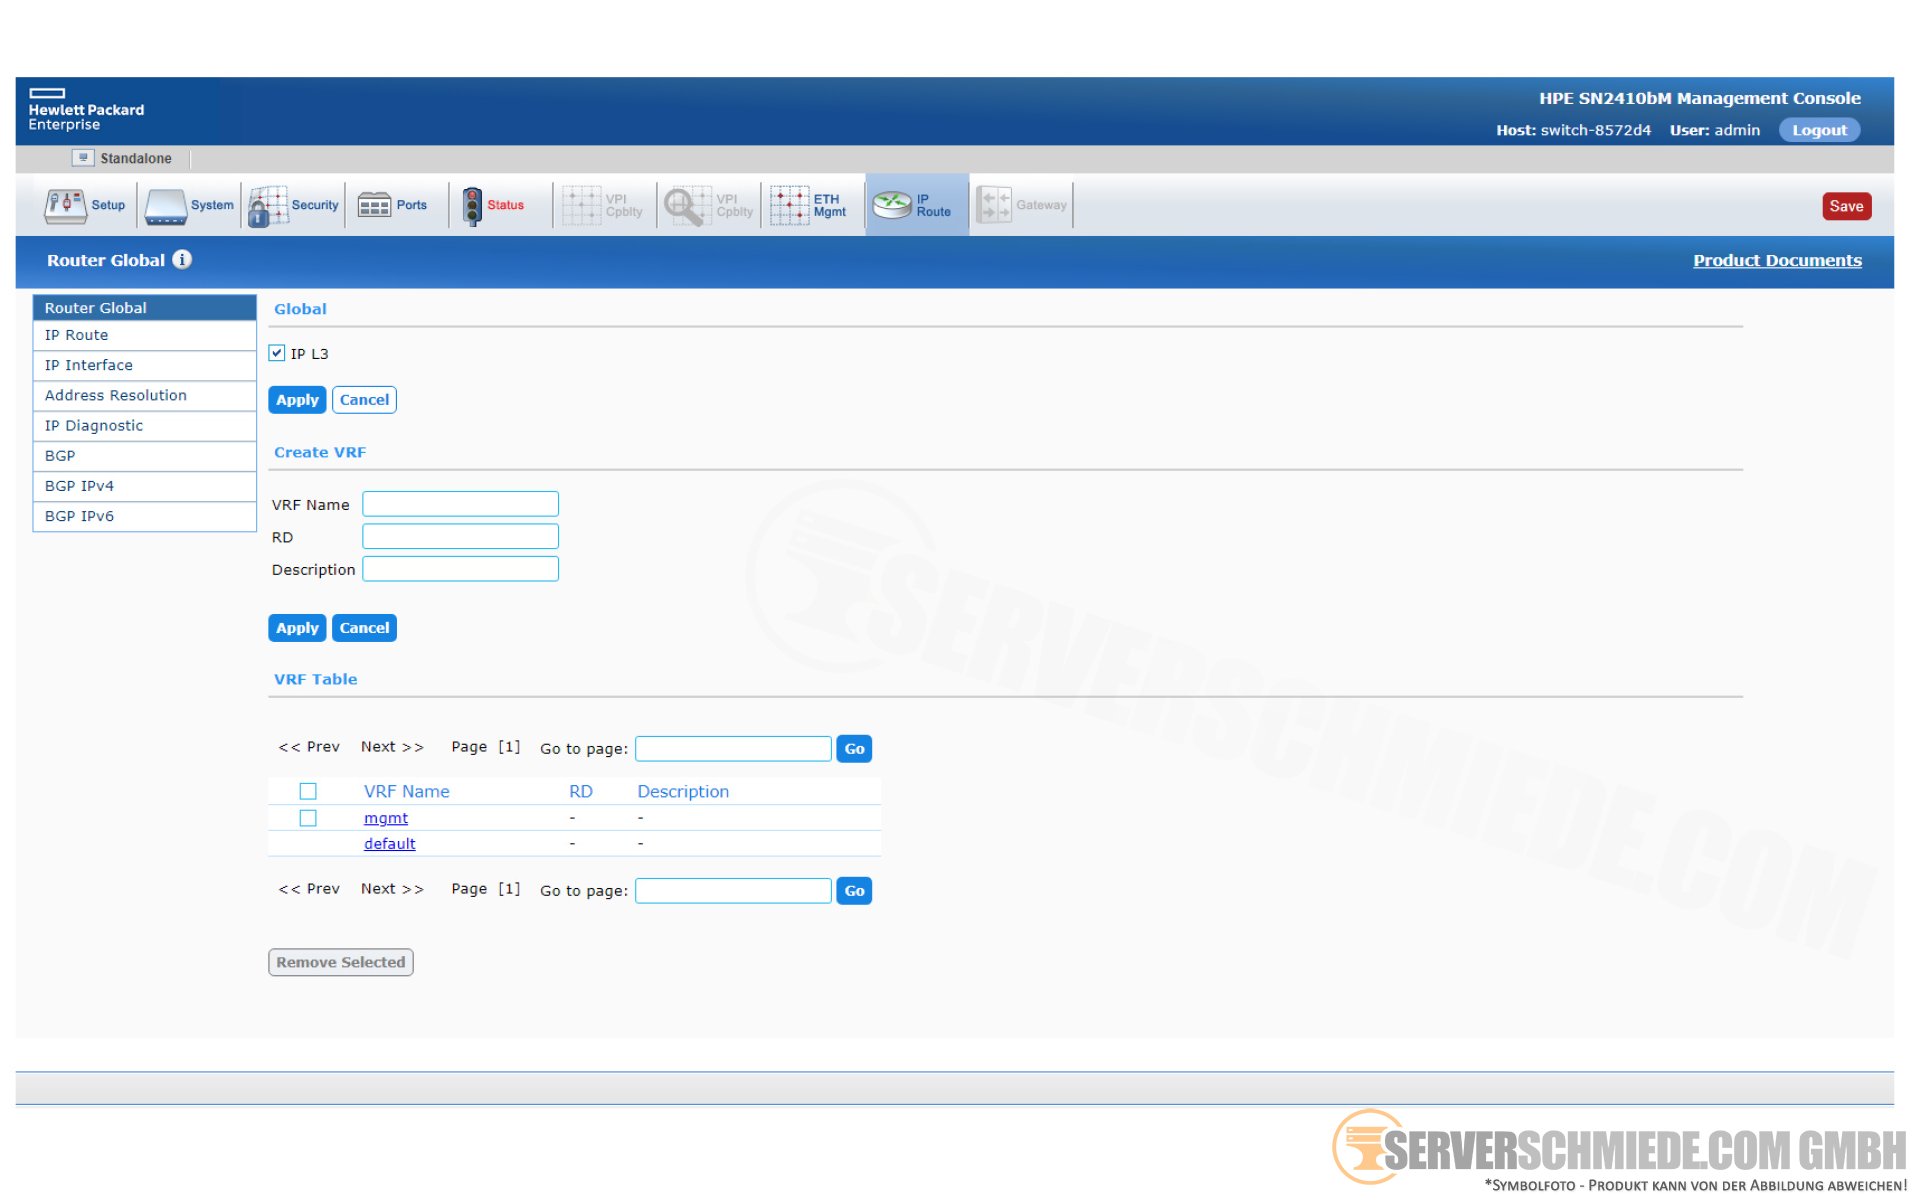Image resolution: width=1920 pixels, height=1200 pixels.
Task: Click into the VRF Name field
Action: pyautogui.click(x=460, y=504)
